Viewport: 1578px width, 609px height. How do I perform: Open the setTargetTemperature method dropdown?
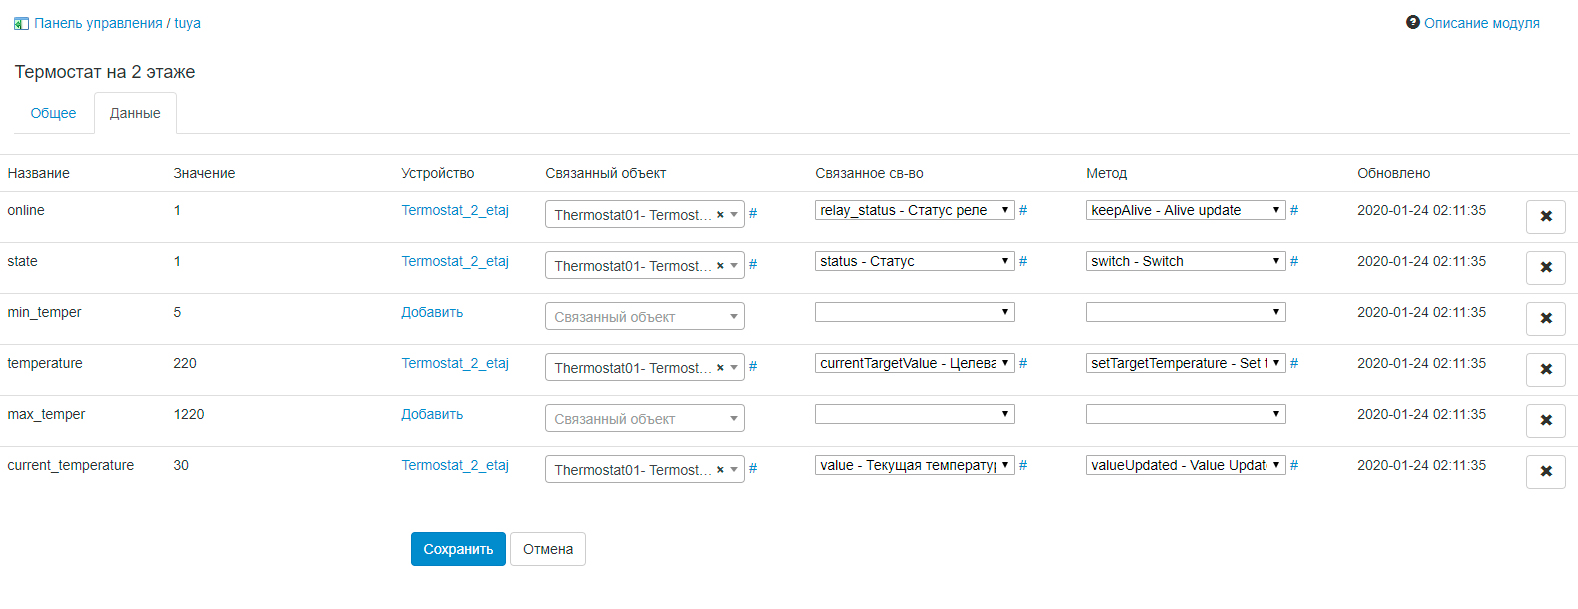pos(1185,363)
